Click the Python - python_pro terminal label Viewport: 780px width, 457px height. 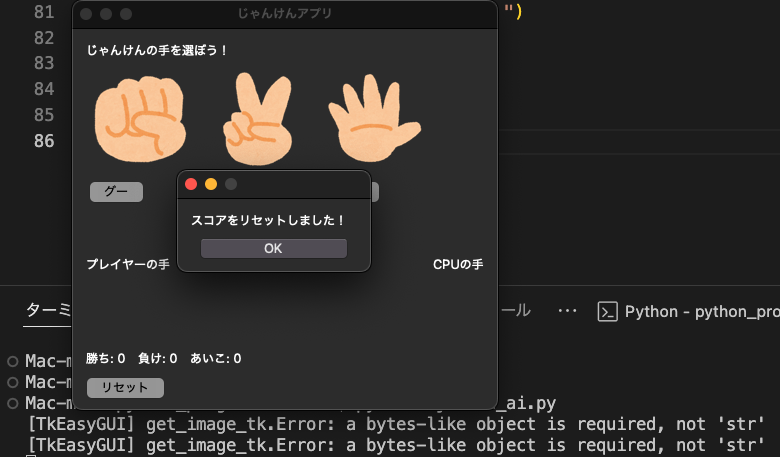[702, 312]
